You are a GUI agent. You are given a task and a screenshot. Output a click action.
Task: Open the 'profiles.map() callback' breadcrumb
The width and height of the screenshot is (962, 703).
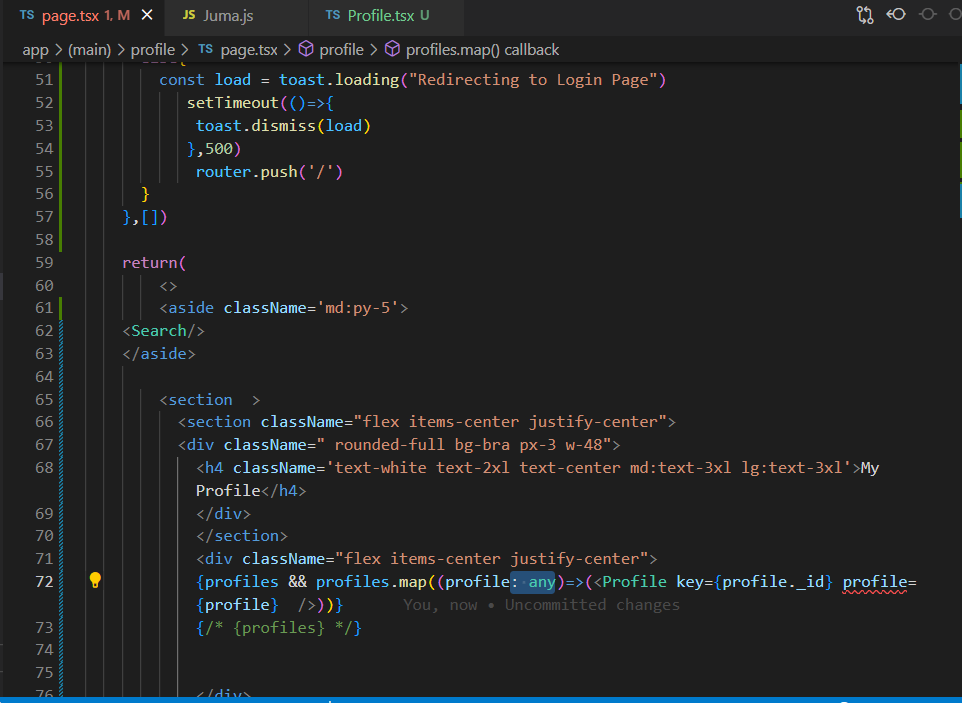pos(472,50)
